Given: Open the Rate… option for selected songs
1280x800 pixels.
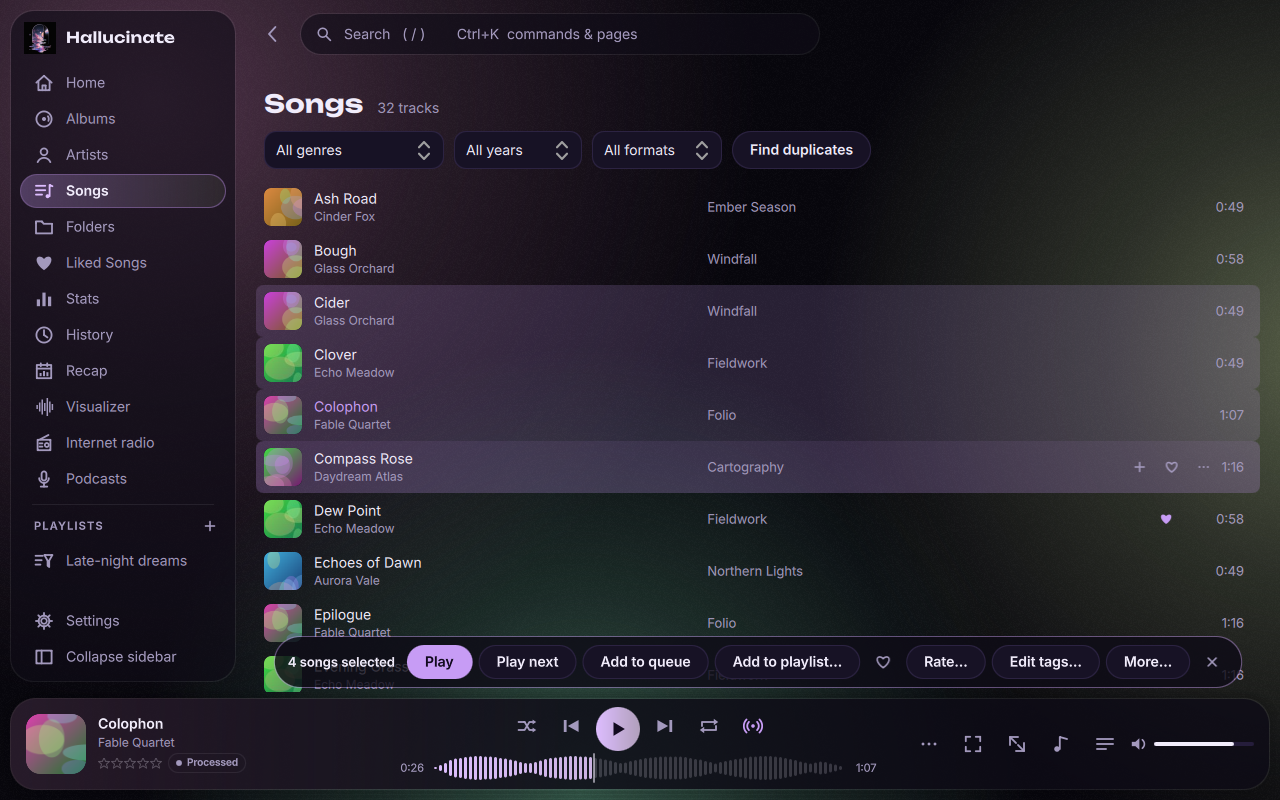Looking at the screenshot, I should click(945, 662).
